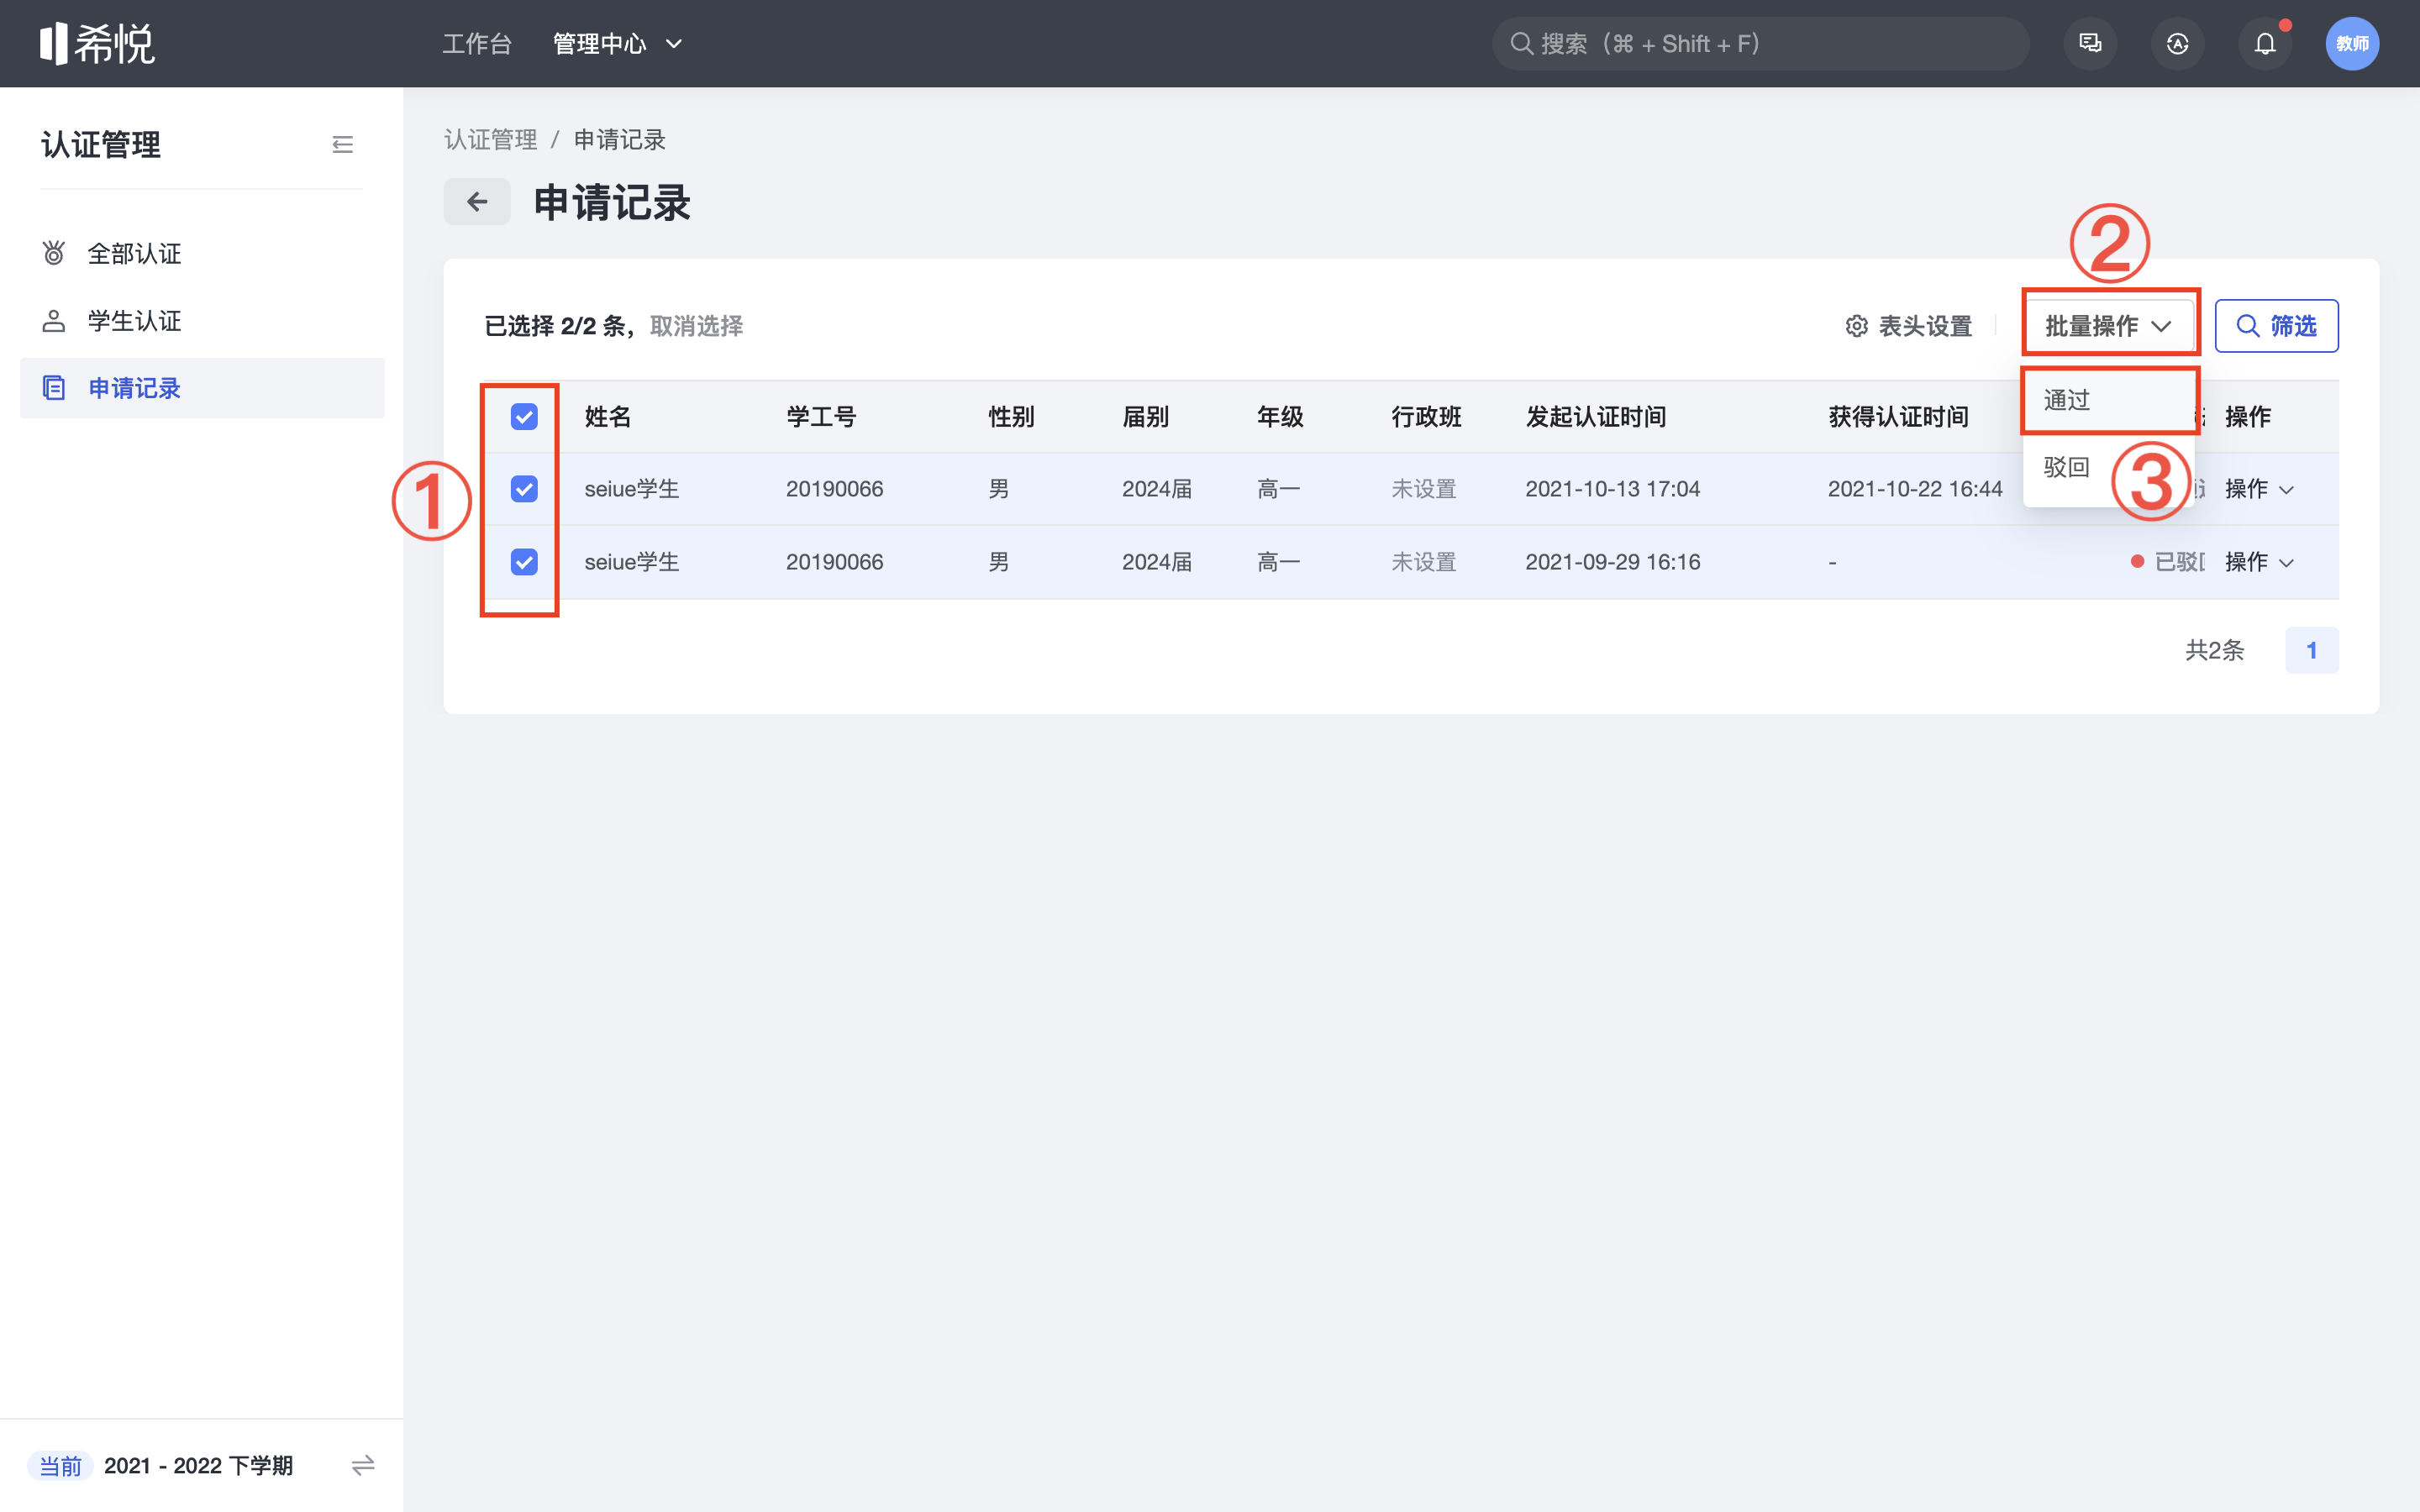
Task: Click the 获得认证时间 column header
Action: (1898, 417)
